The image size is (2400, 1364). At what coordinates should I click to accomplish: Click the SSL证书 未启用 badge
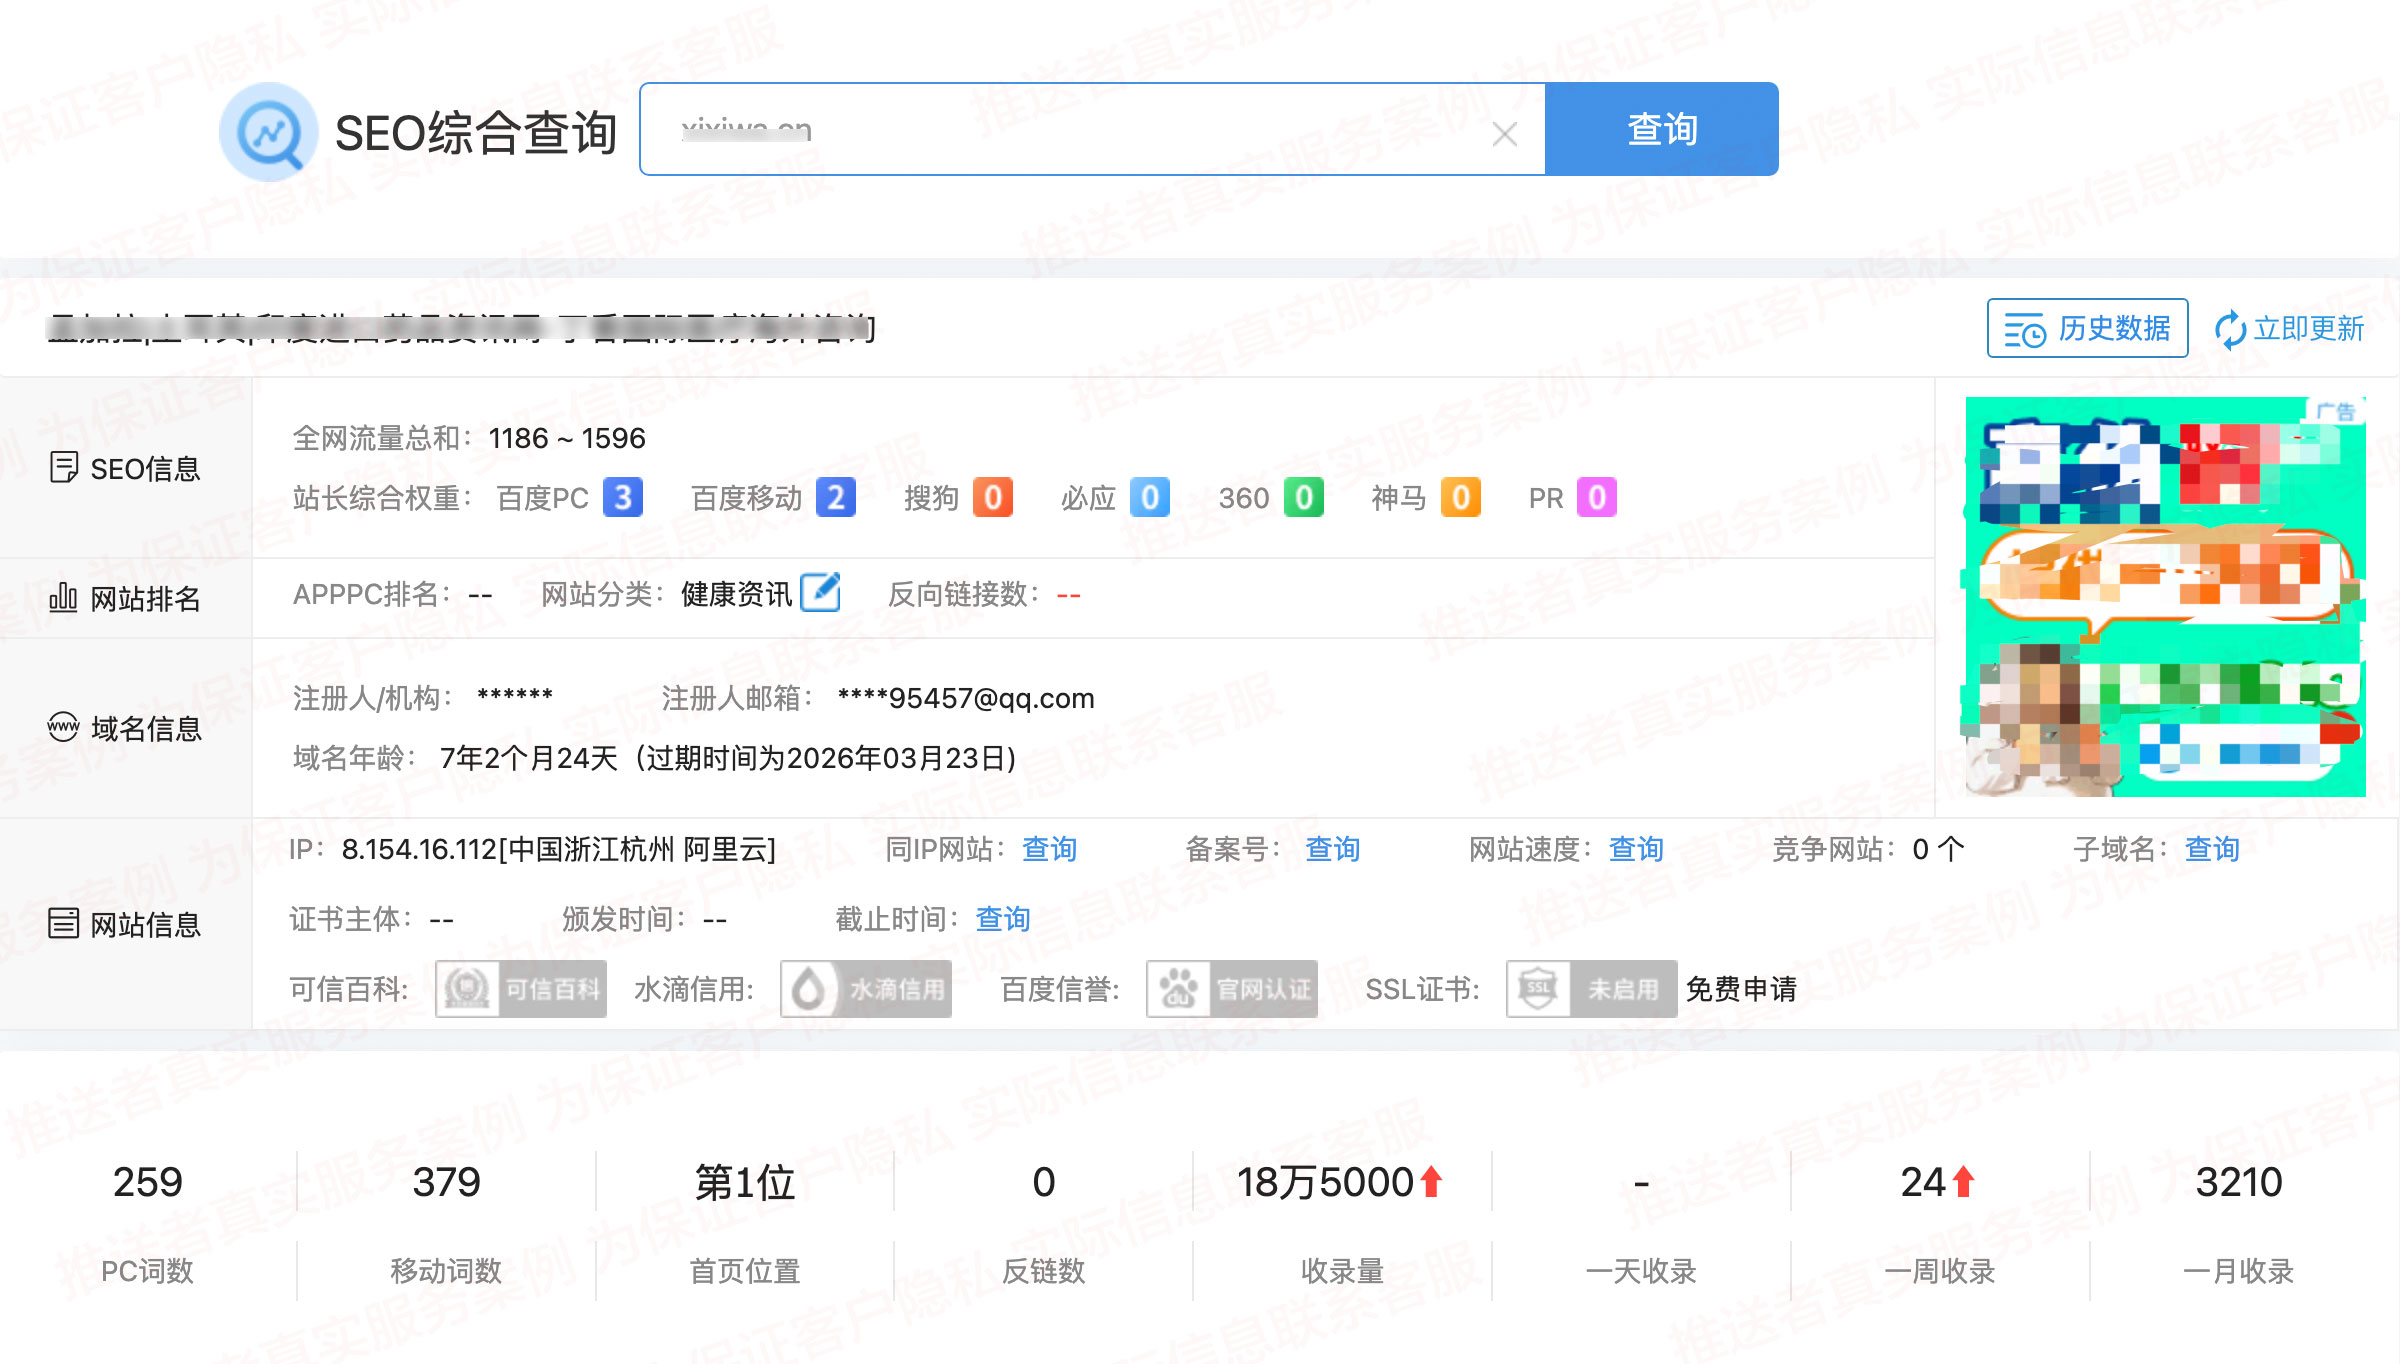1592,989
